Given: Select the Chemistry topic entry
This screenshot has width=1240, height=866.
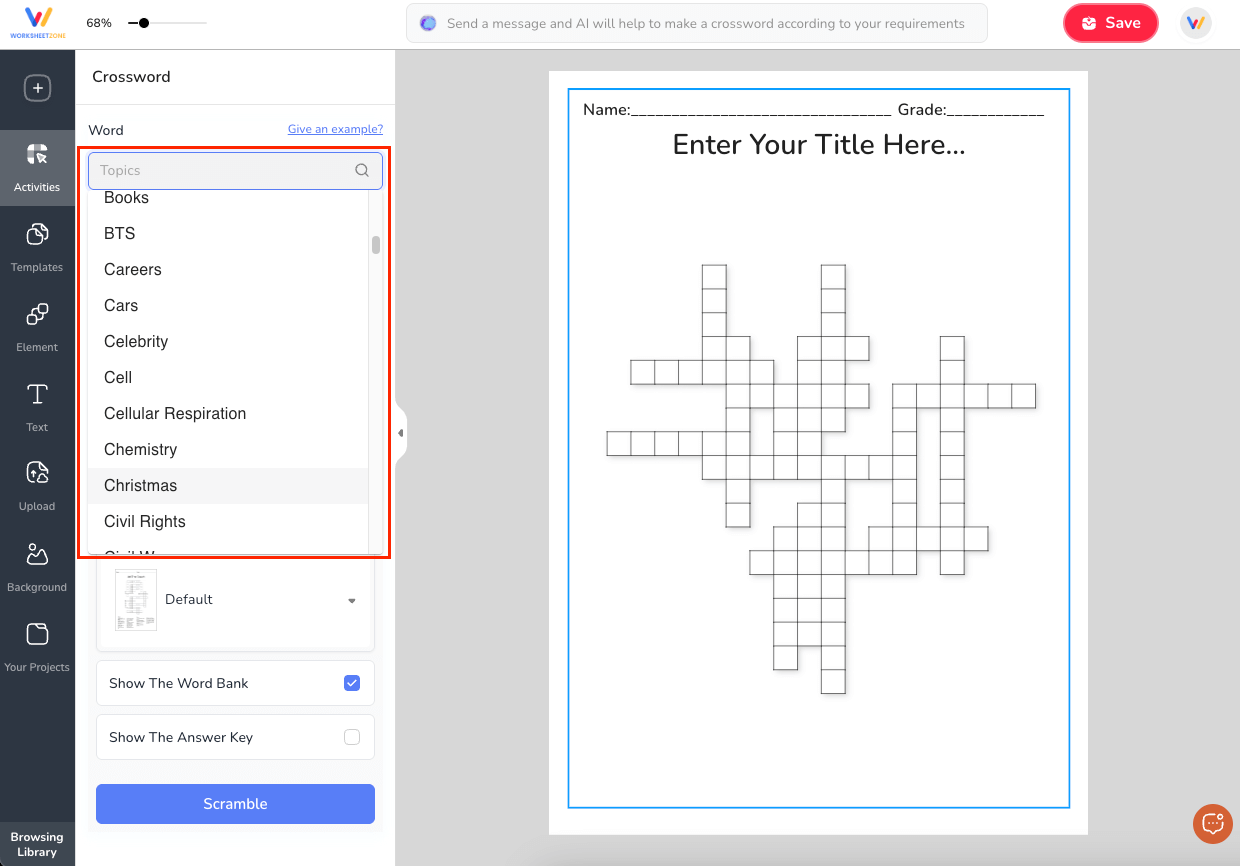Looking at the screenshot, I should 140,449.
